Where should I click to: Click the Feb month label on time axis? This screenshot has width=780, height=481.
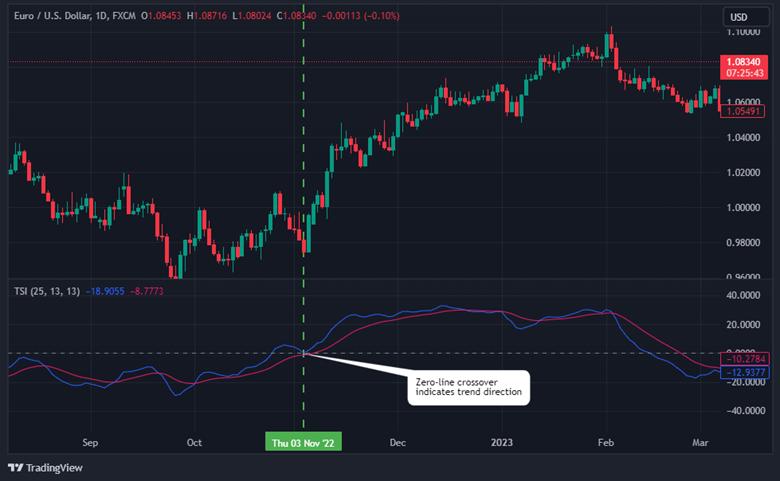[605, 442]
